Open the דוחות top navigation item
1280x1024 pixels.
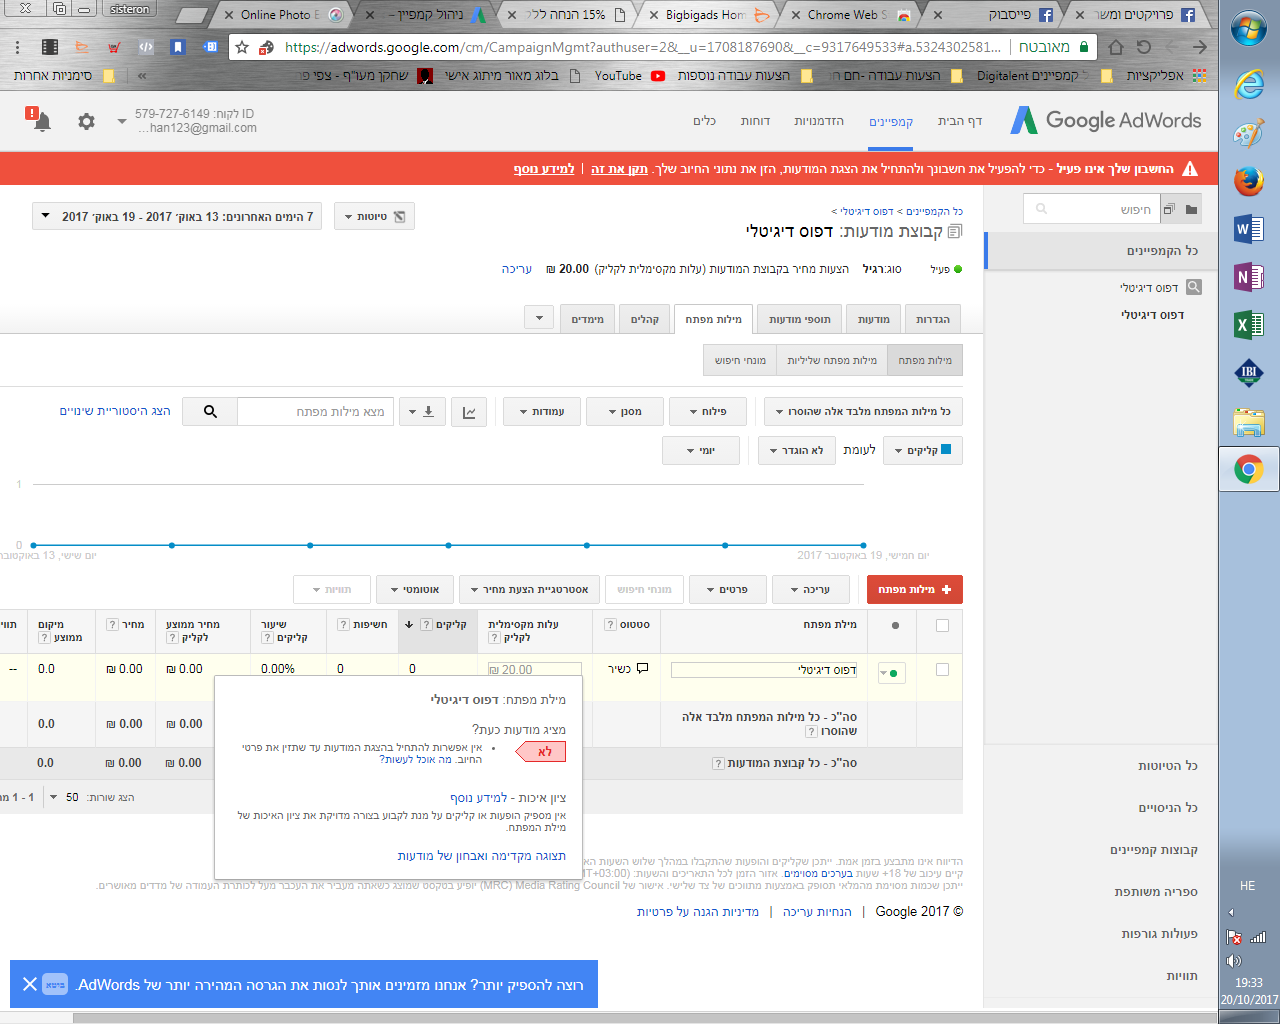(755, 121)
